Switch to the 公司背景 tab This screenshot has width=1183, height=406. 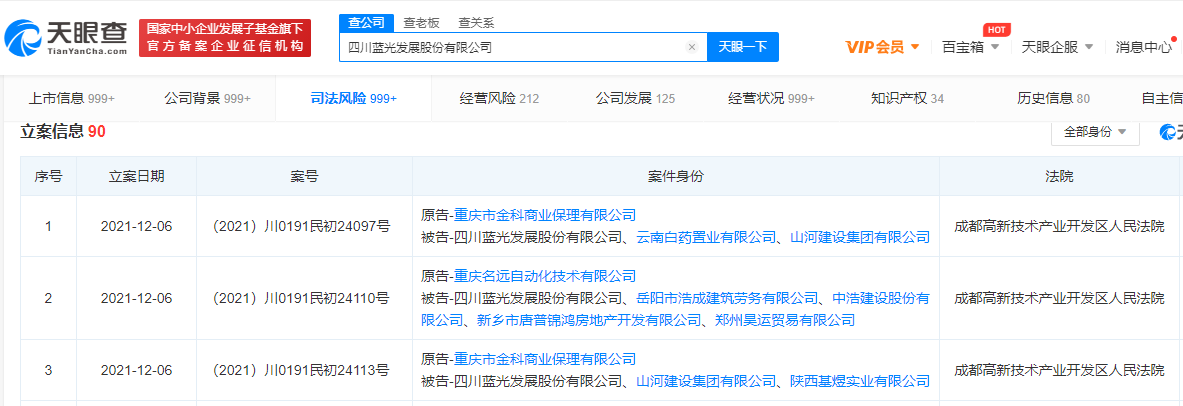(x=207, y=98)
